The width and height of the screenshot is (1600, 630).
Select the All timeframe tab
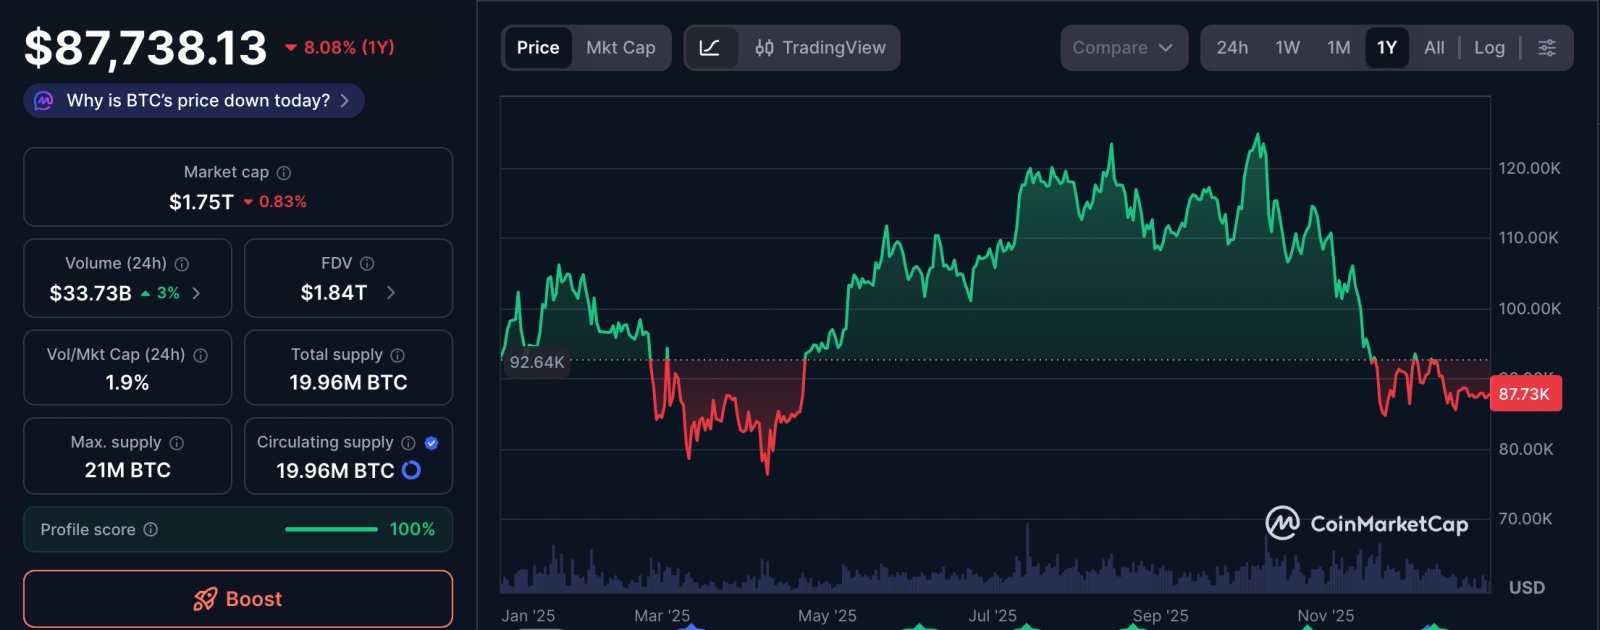(1434, 47)
